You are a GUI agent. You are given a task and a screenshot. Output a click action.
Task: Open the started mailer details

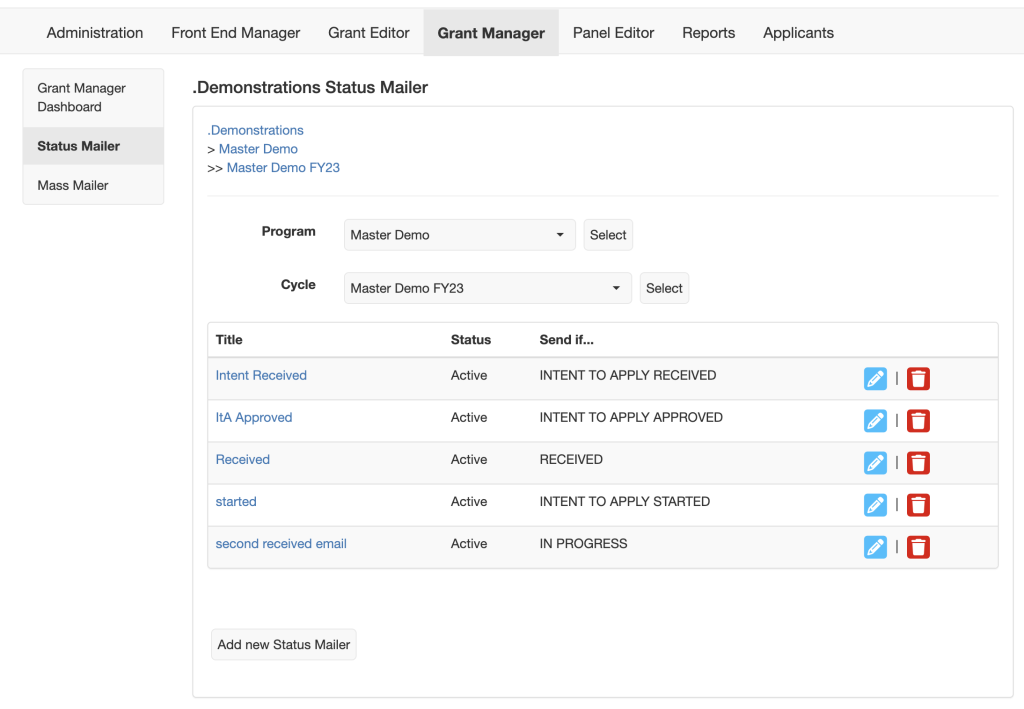[236, 501]
